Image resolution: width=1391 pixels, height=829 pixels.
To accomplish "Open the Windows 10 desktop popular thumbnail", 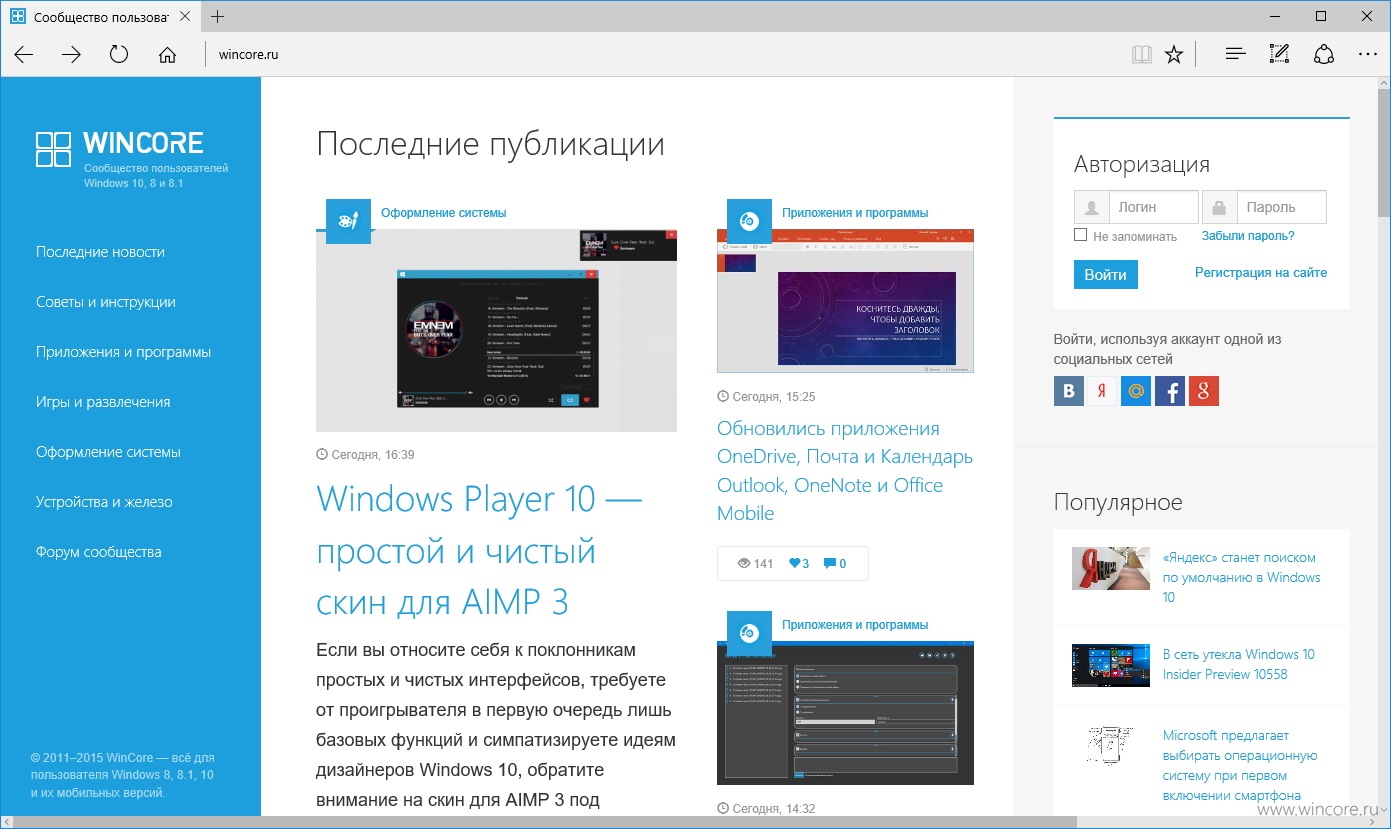I will pyautogui.click(x=1110, y=665).
